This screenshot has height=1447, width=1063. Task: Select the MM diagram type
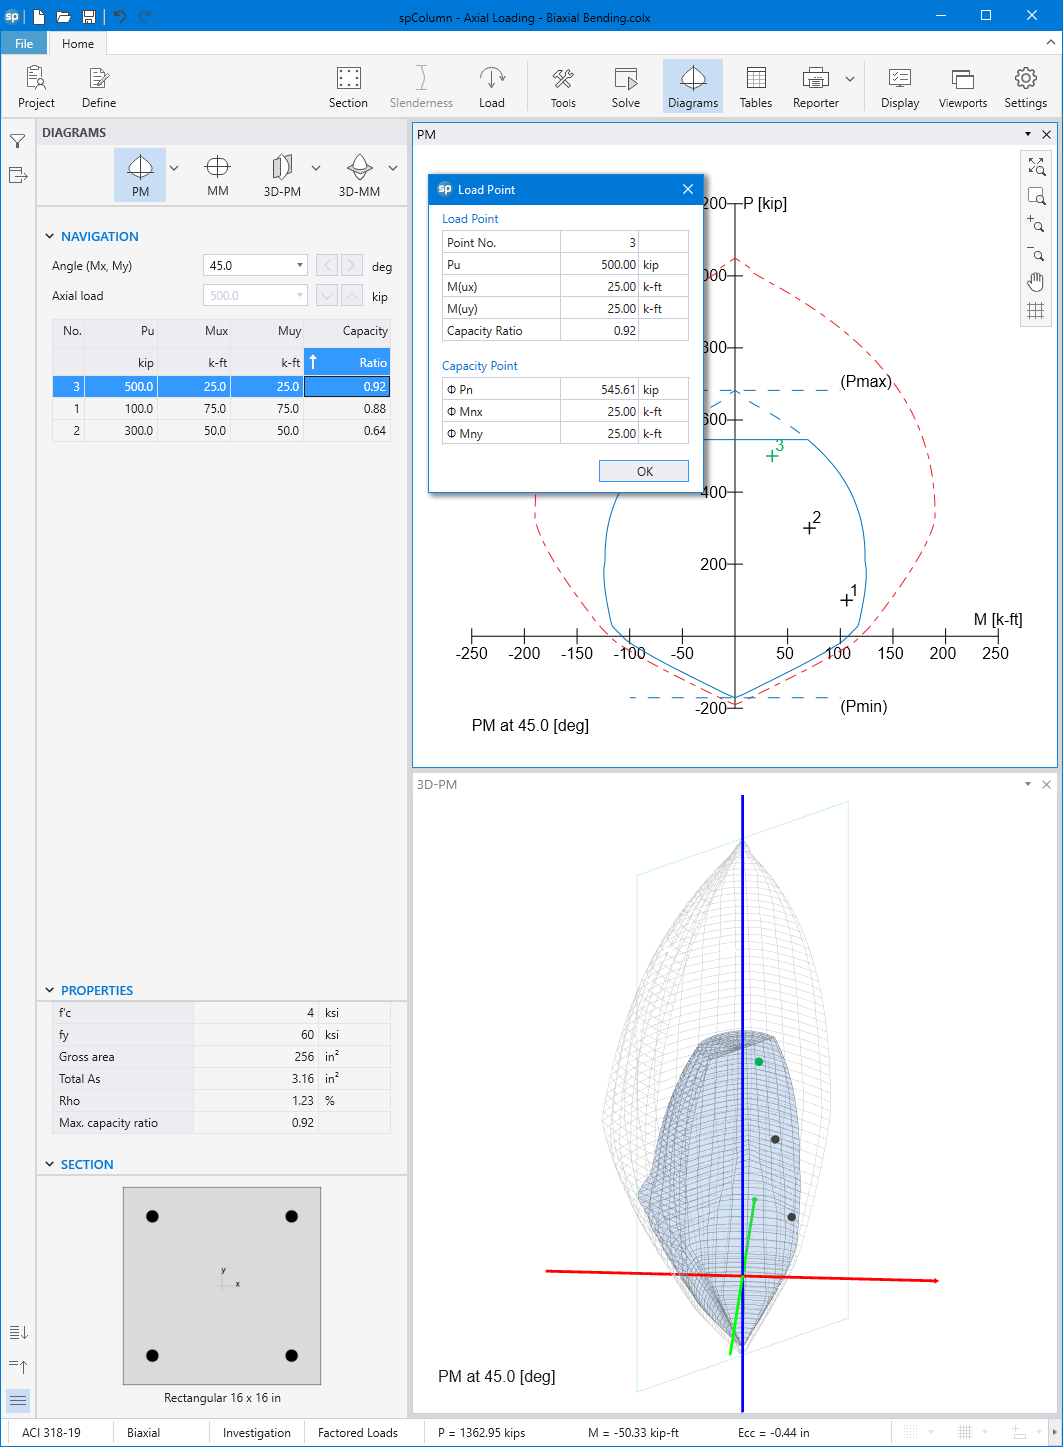coord(217,175)
